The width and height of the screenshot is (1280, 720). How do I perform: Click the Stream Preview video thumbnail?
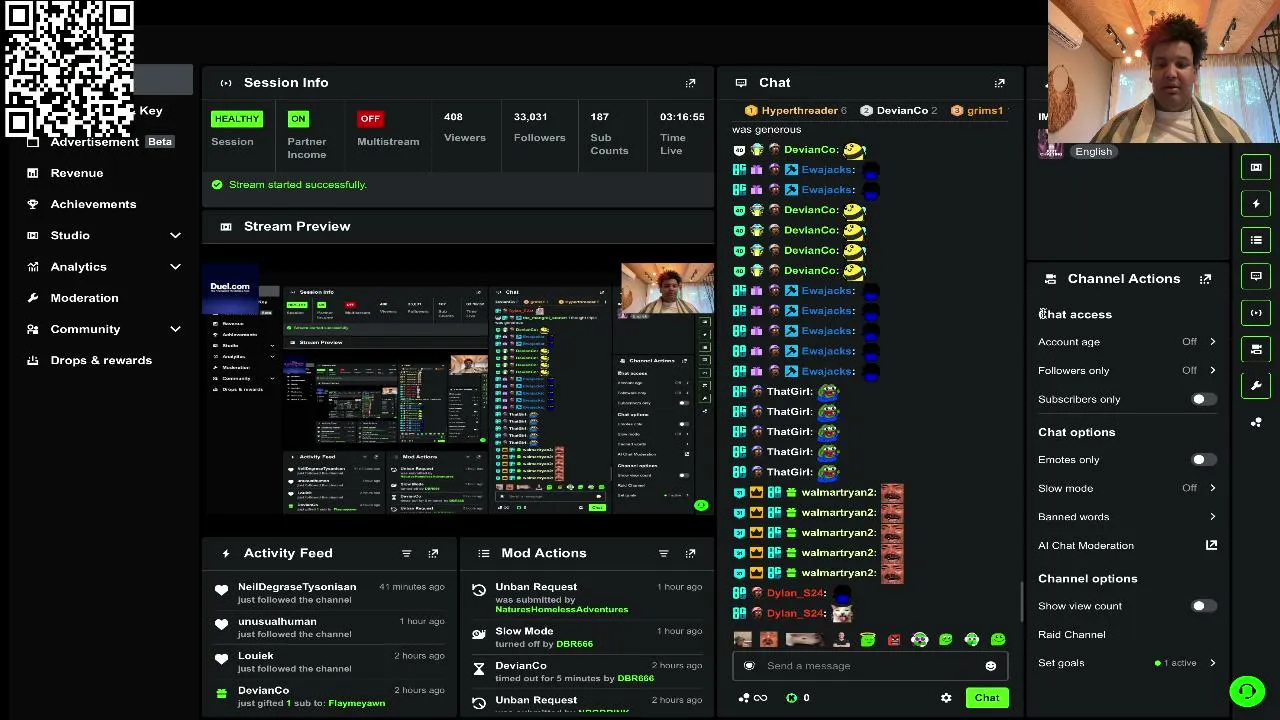(458, 388)
